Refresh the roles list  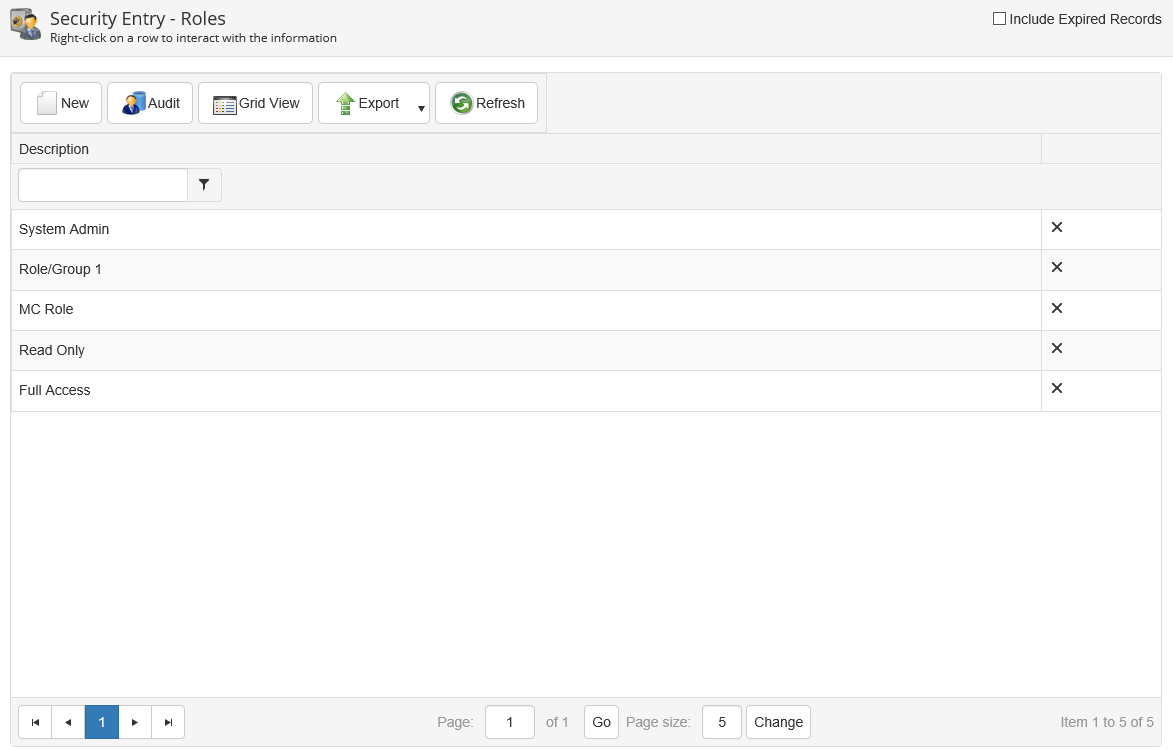click(x=487, y=103)
